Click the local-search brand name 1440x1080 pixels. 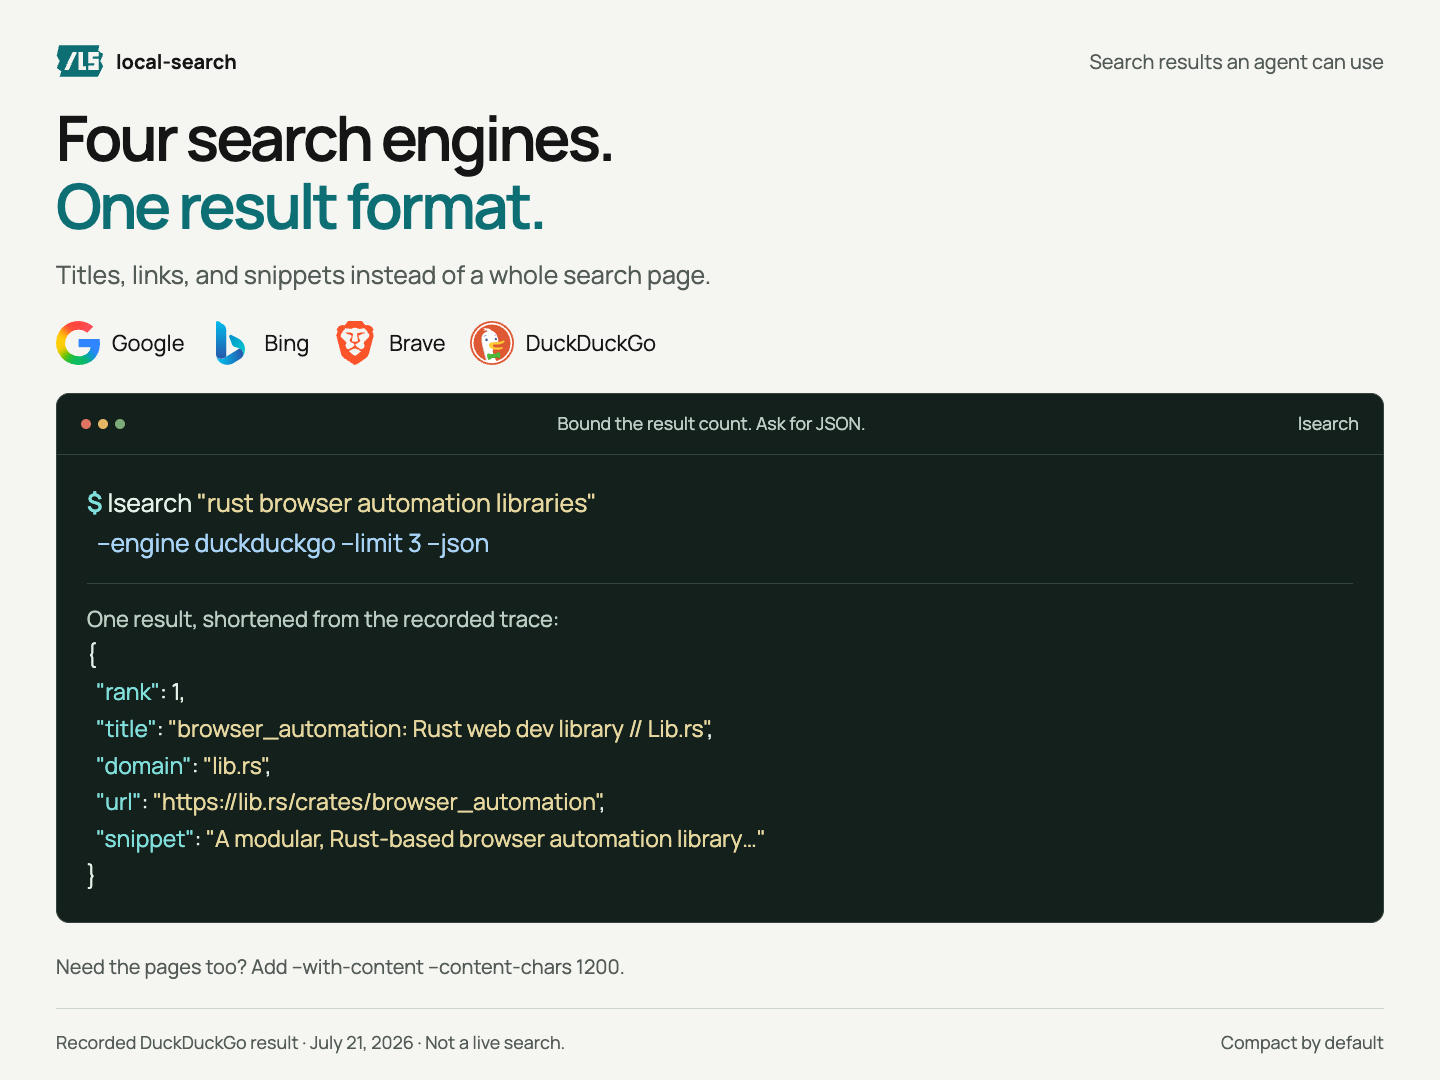[x=176, y=62]
